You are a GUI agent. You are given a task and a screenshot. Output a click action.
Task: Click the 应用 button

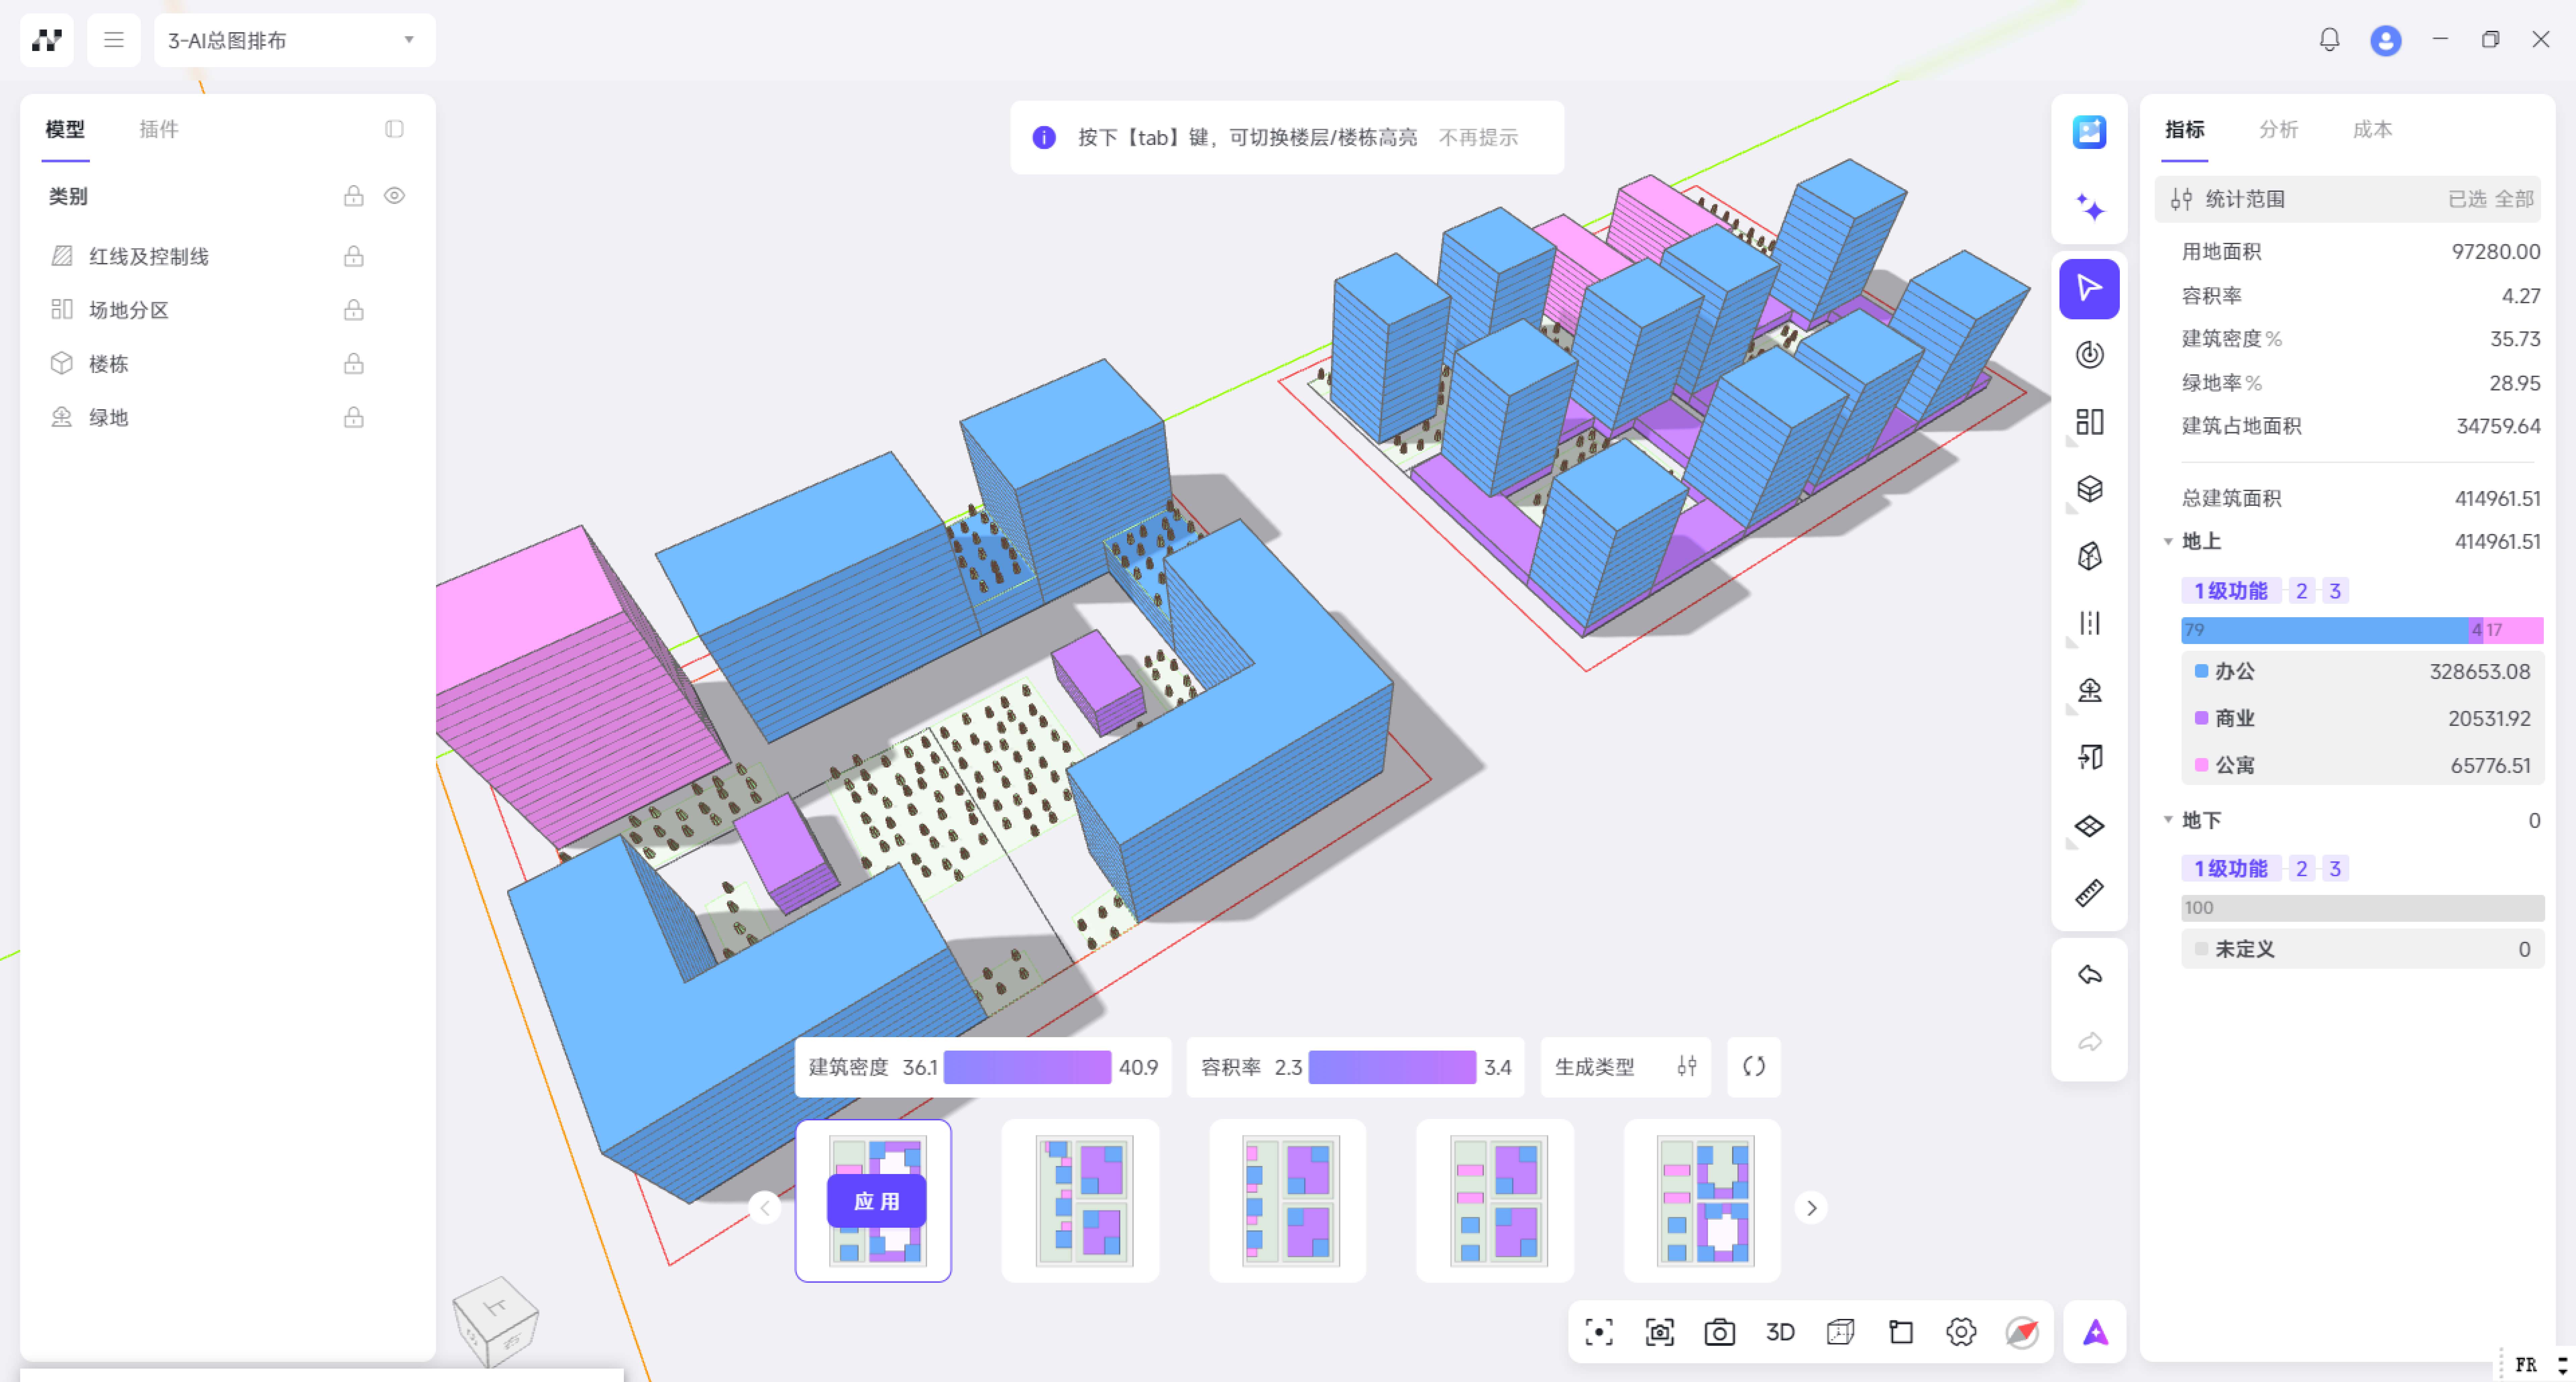click(x=876, y=1201)
